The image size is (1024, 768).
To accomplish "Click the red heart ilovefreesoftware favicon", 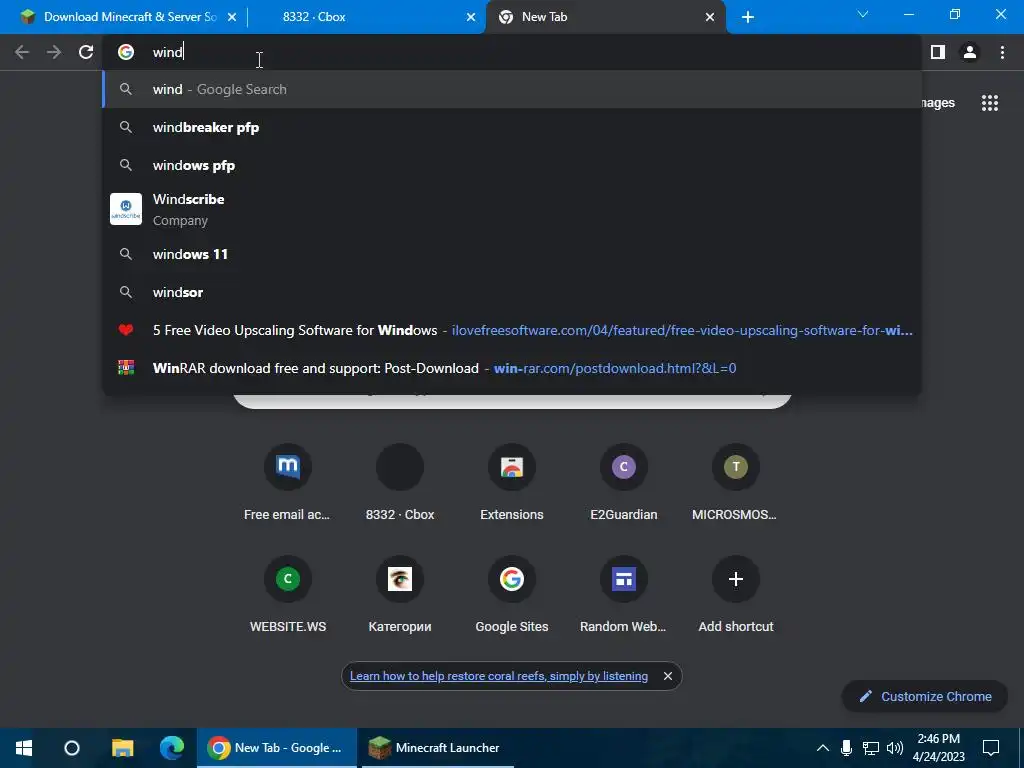I will [x=126, y=330].
